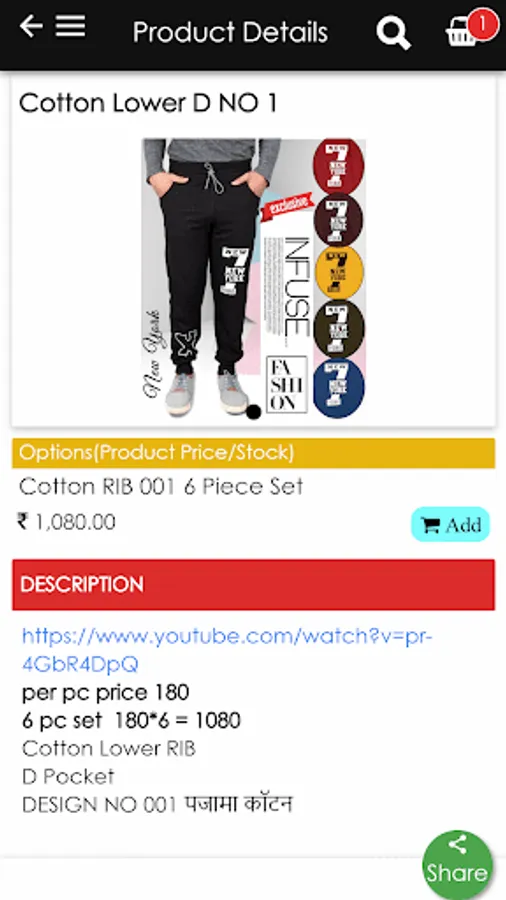Image resolution: width=506 pixels, height=900 pixels.
Task: Add Cotton RIB 001 set to cart
Action: 450,525
